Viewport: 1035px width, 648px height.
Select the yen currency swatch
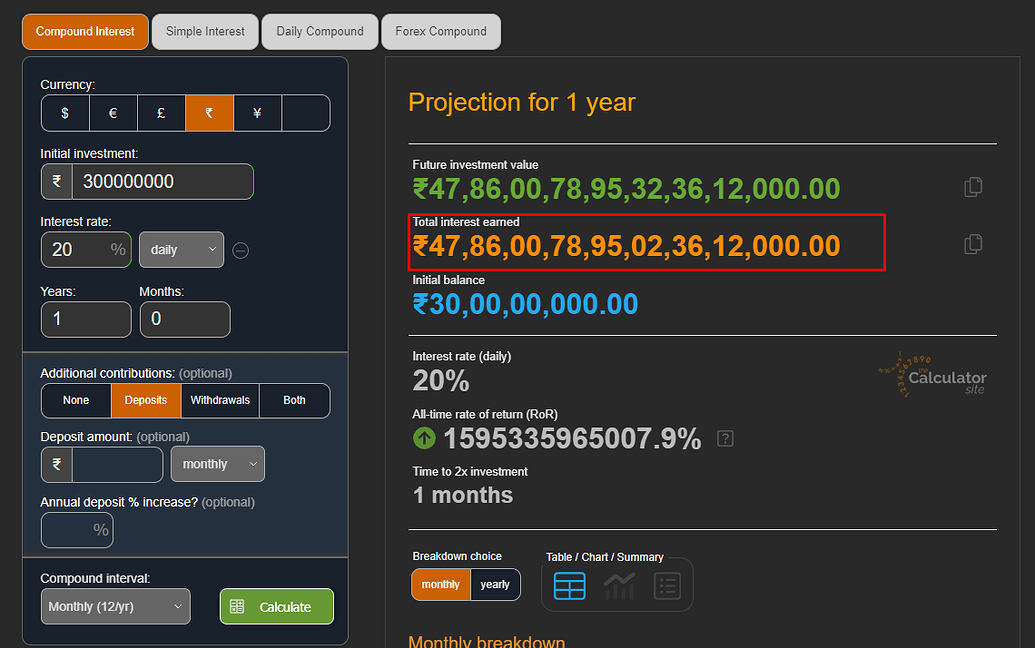click(257, 113)
